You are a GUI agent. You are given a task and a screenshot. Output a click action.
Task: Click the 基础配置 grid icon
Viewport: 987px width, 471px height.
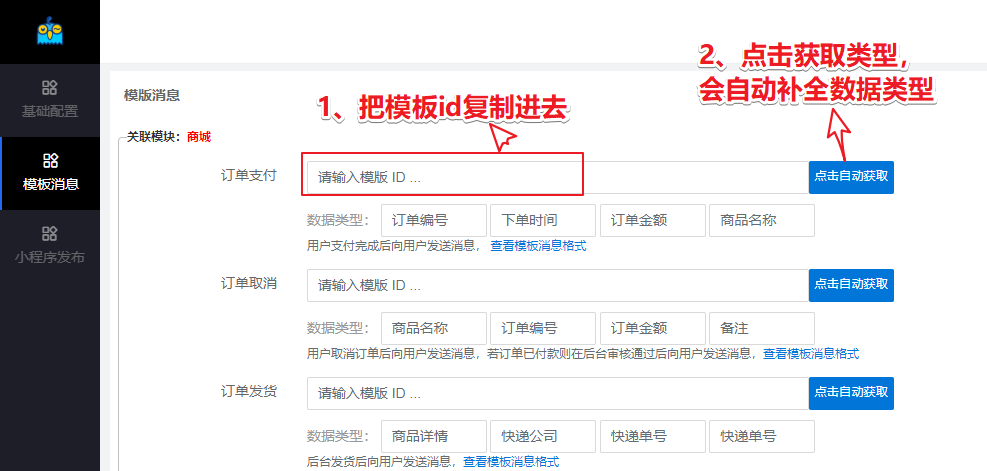pos(50,87)
